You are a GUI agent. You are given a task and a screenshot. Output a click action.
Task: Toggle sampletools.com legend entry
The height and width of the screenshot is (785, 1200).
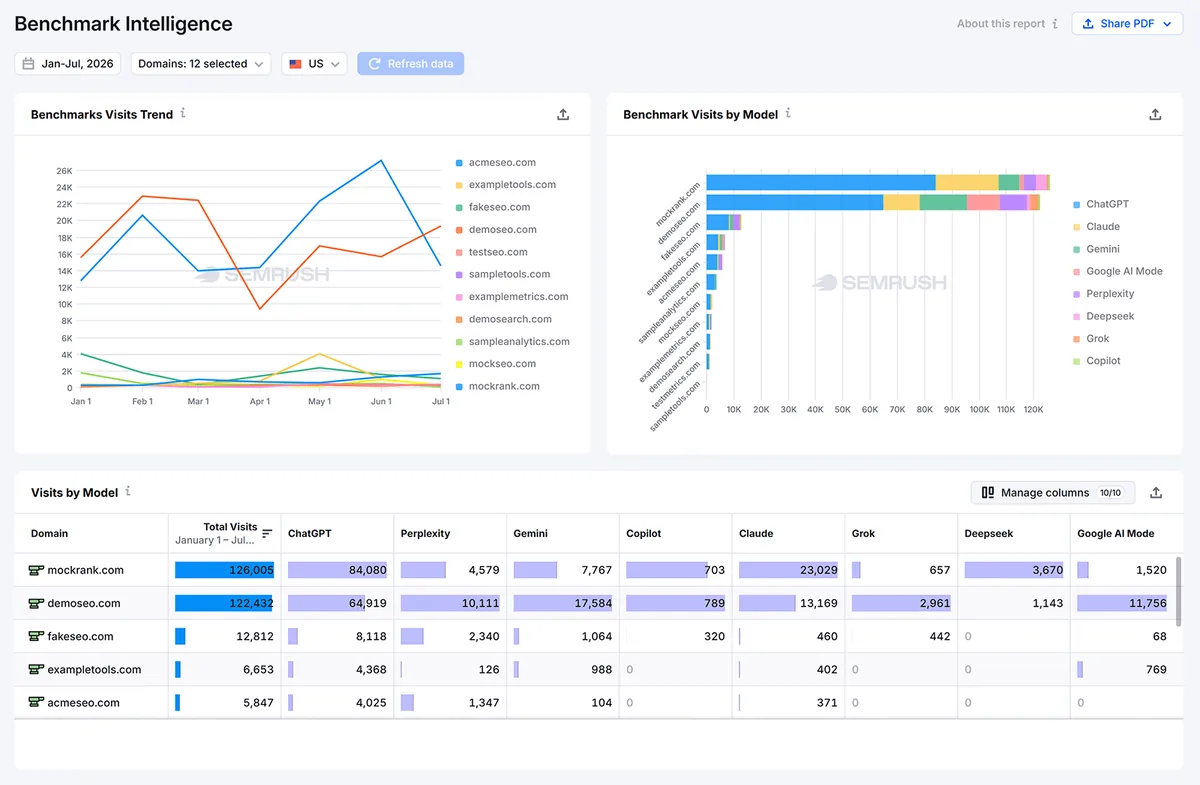503,274
